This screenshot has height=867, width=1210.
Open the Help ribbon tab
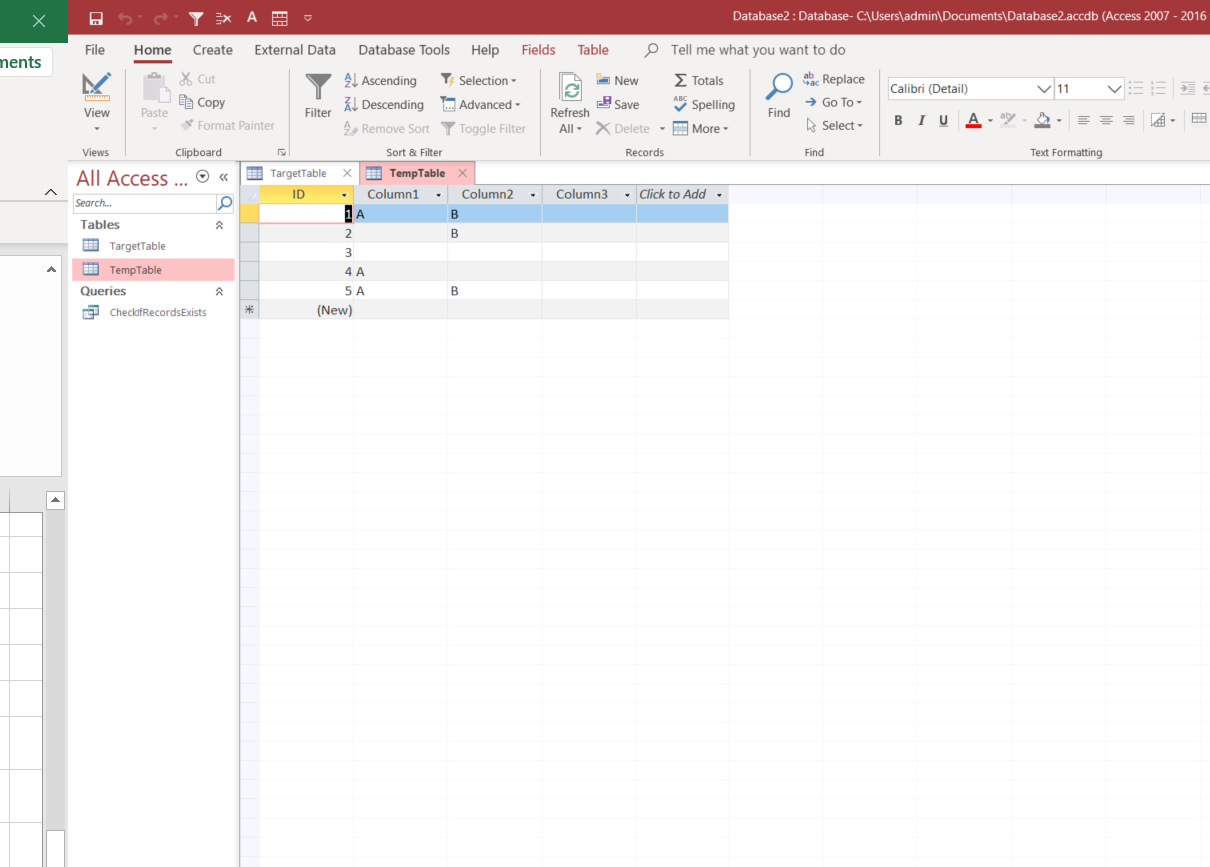coord(485,50)
